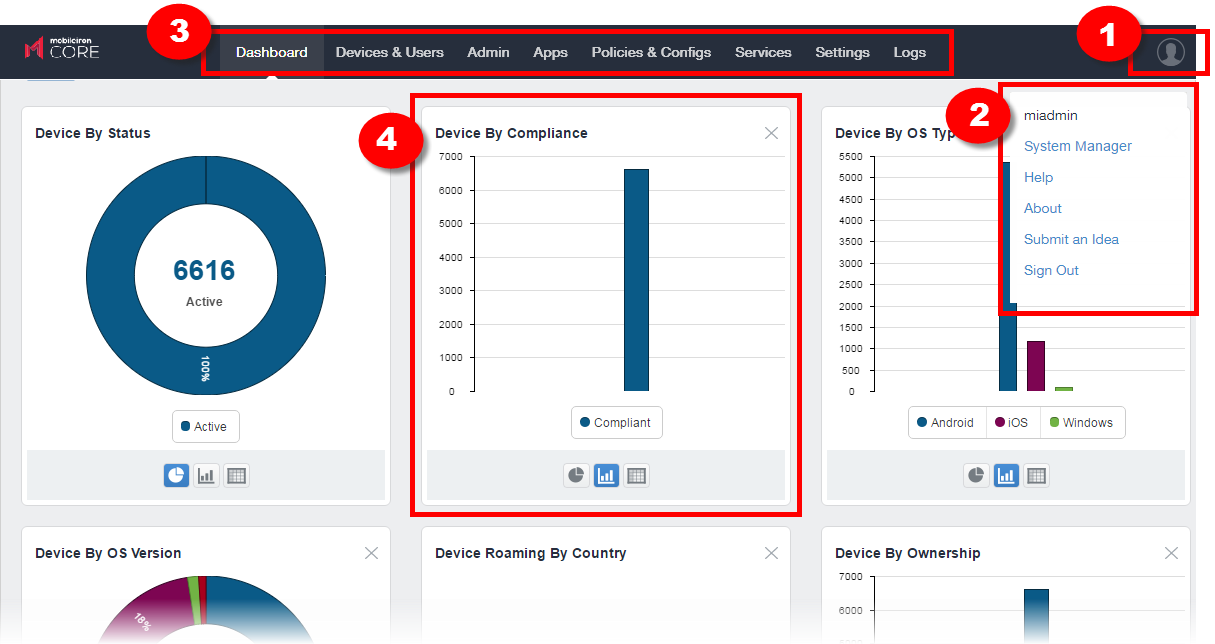Close the Device Roaming By Country widget

coord(771,553)
